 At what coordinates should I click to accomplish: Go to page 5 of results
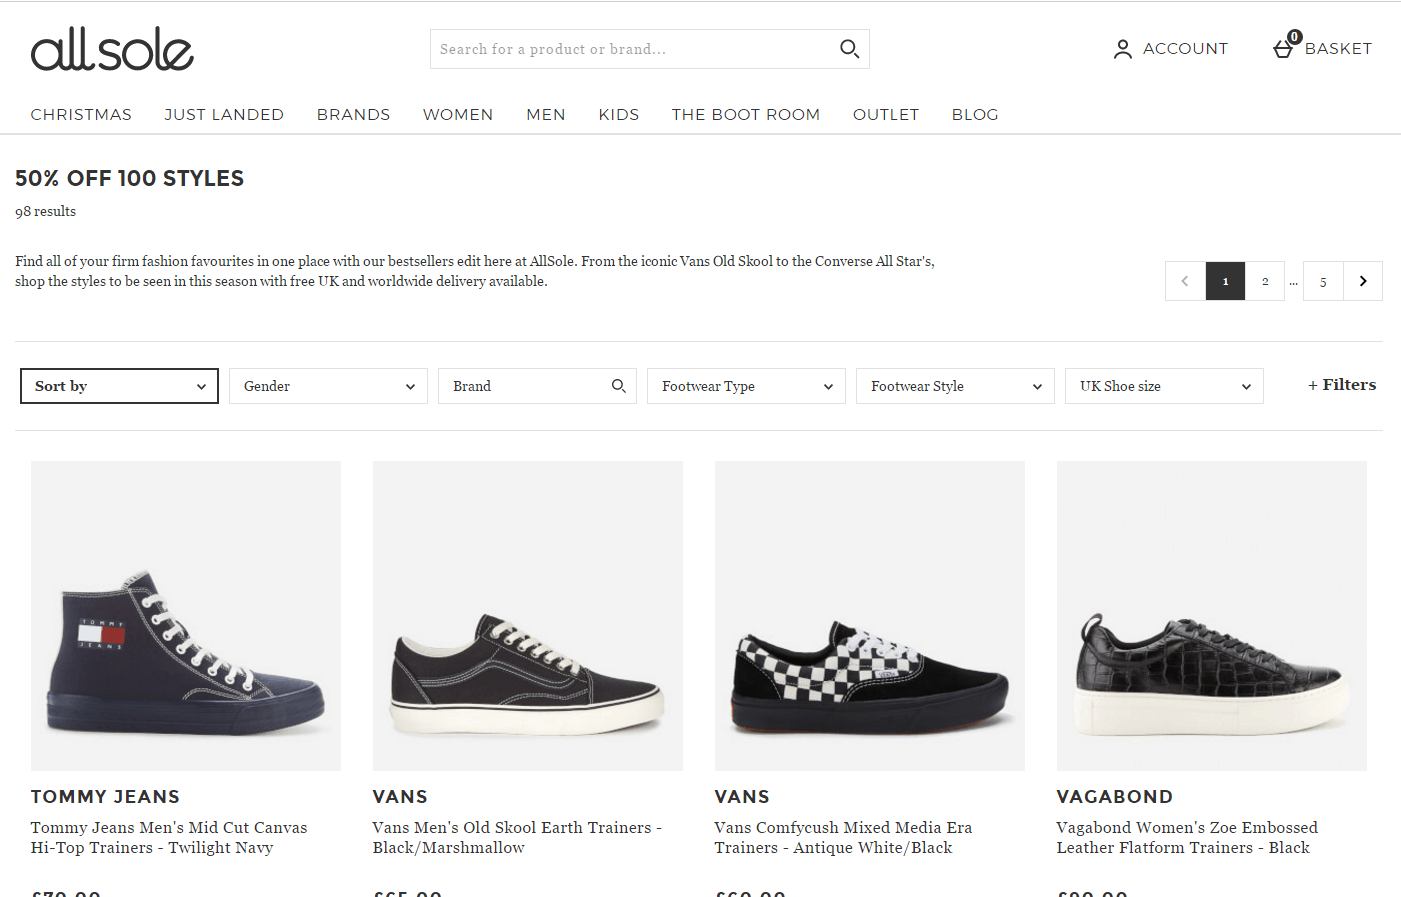(x=1323, y=281)
